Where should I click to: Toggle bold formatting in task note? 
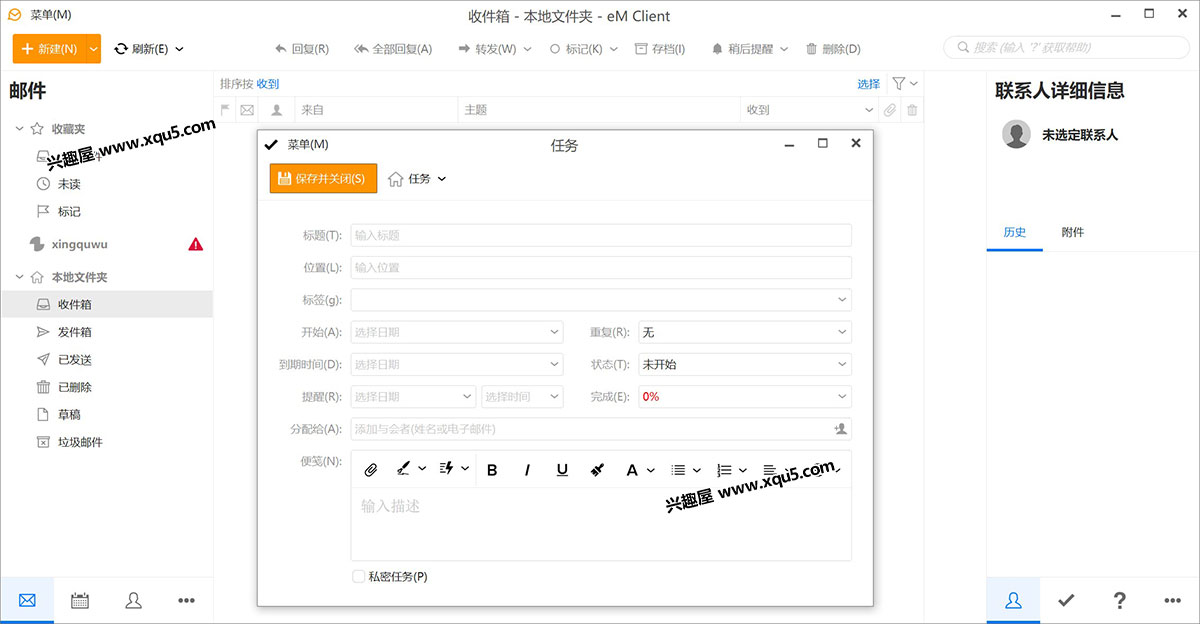tap(492, 470)
